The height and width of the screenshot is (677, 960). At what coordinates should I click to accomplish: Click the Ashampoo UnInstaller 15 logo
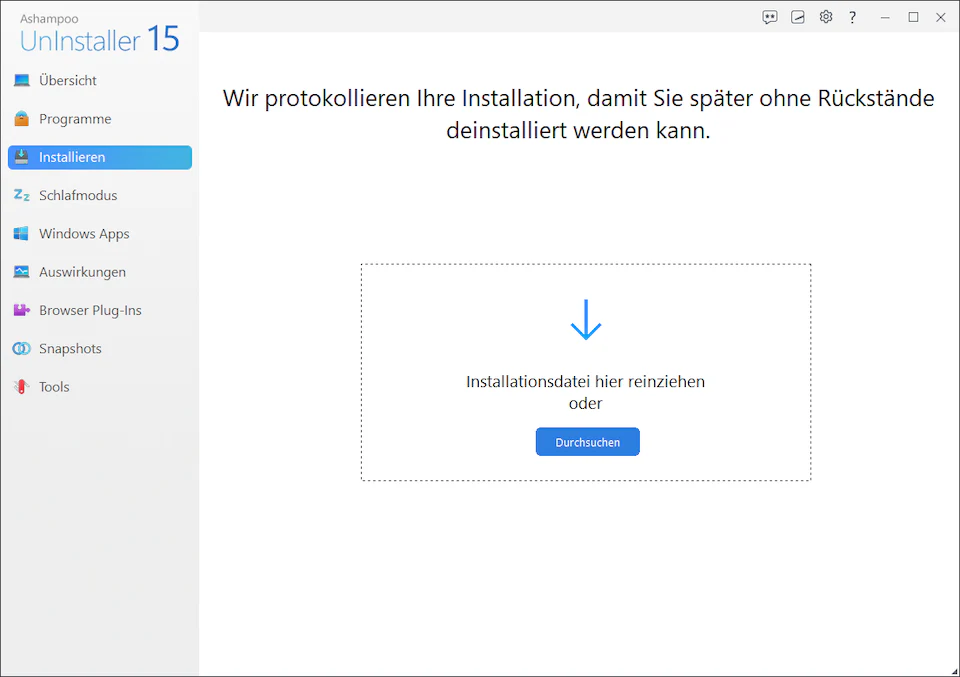(x=99, y=33)
